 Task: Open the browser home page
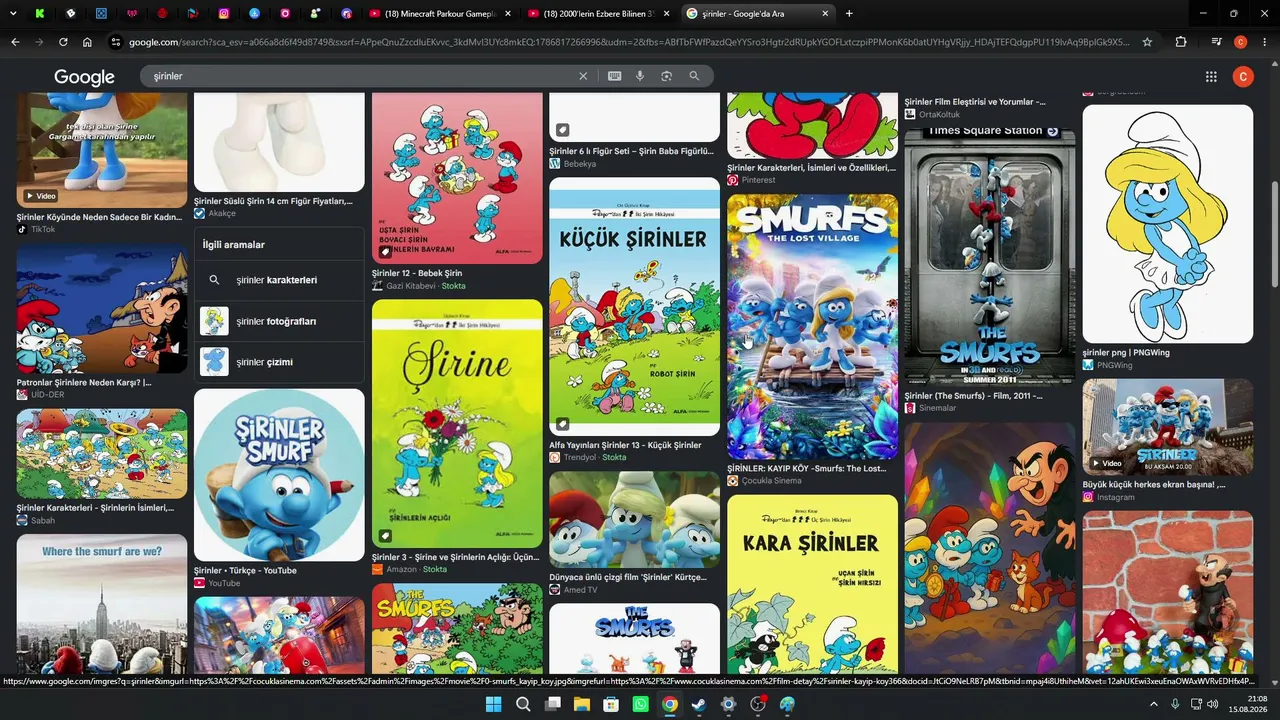[x=87, y=42]
